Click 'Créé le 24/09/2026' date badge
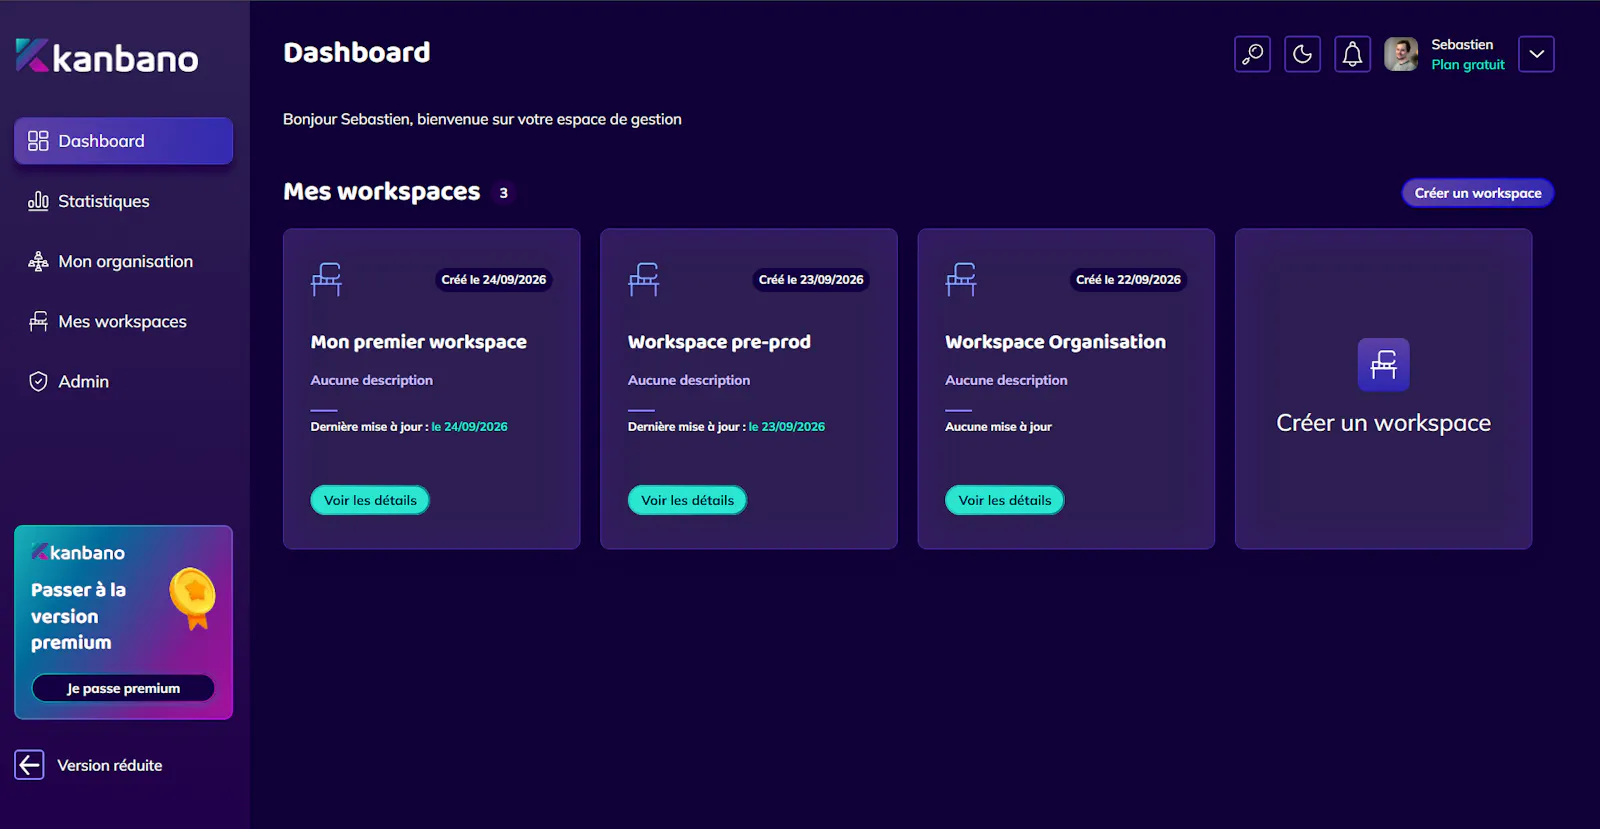 pyautogui.click(x=494, y=280)
